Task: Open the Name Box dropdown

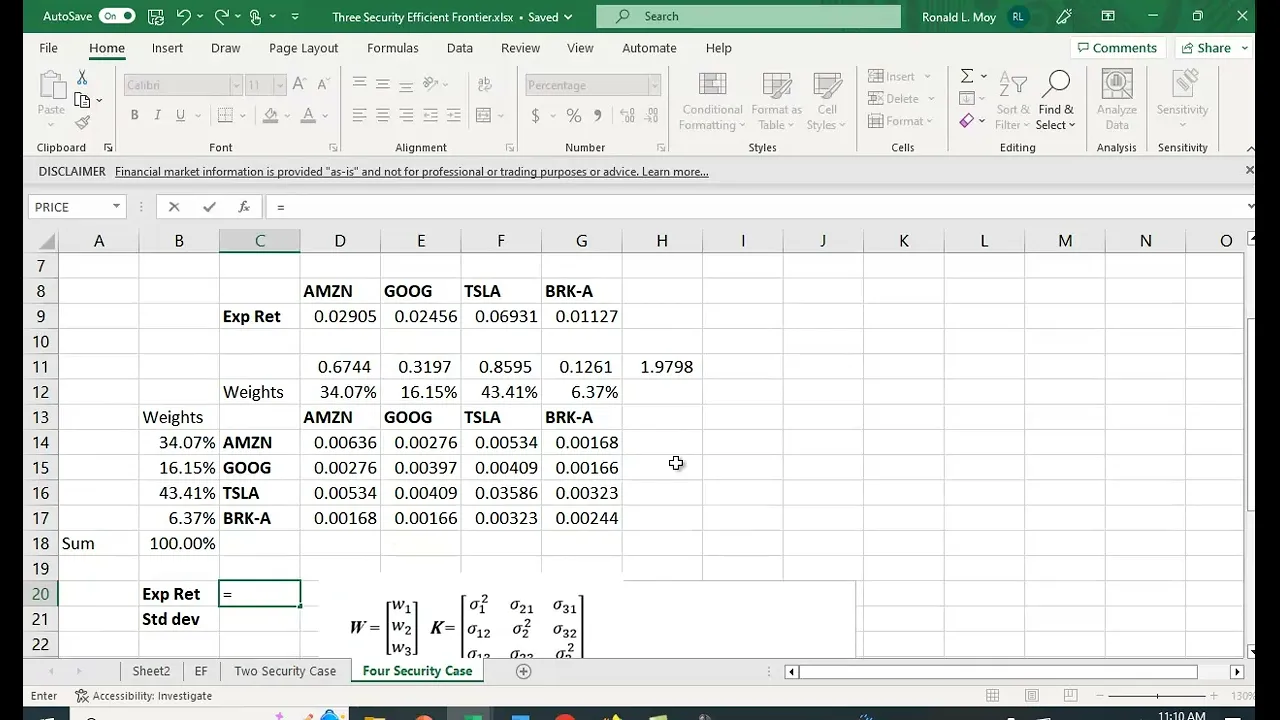Action: [x=116, y=207]
